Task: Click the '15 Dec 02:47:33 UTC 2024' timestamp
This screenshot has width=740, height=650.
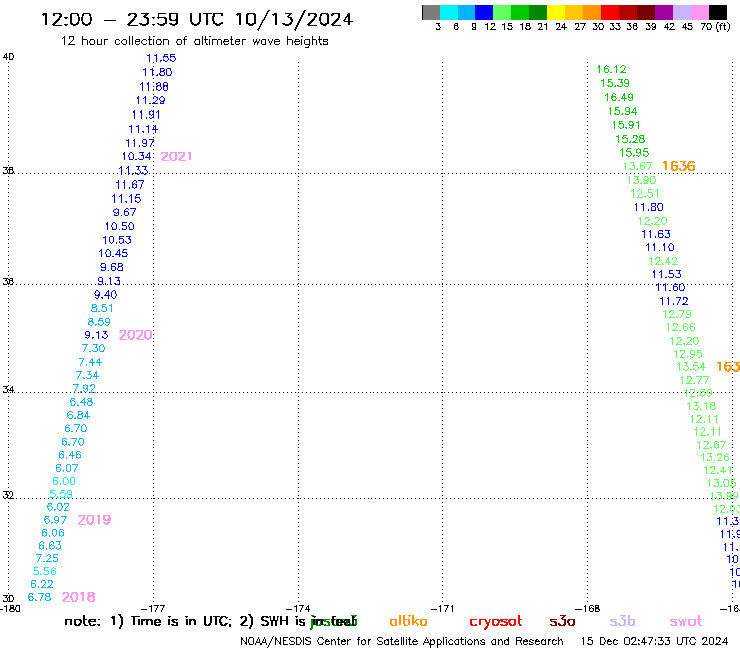Action: (x=655, y=641)
